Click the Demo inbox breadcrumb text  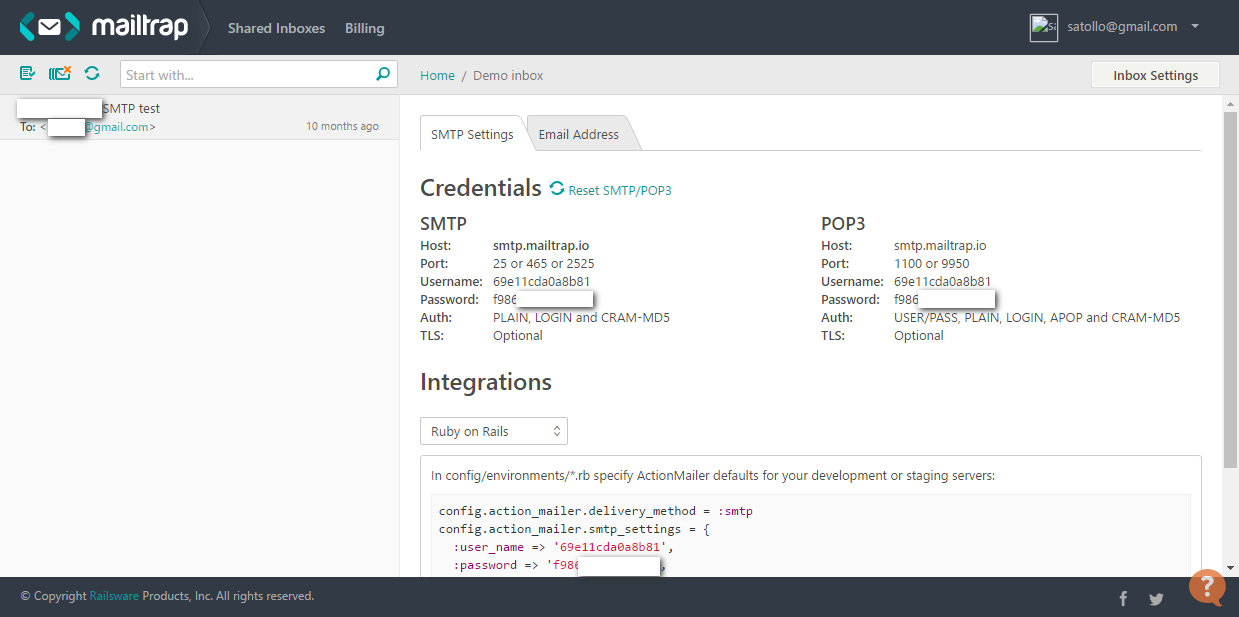click(x=508, y=75)
